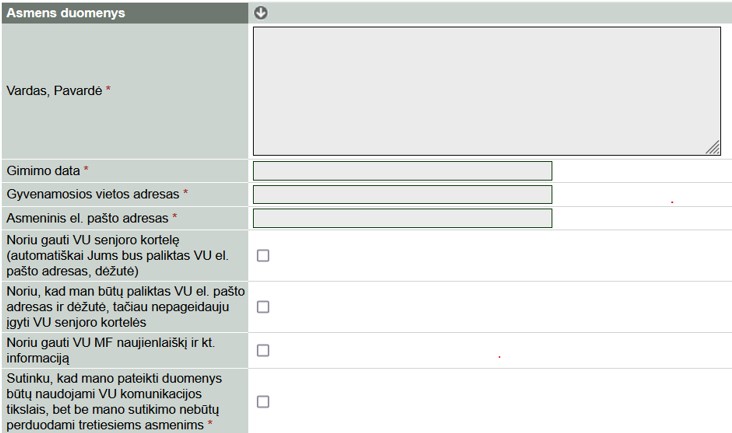Click the Asmeninis el. pašto adresas label

click(x=87, y=218)
